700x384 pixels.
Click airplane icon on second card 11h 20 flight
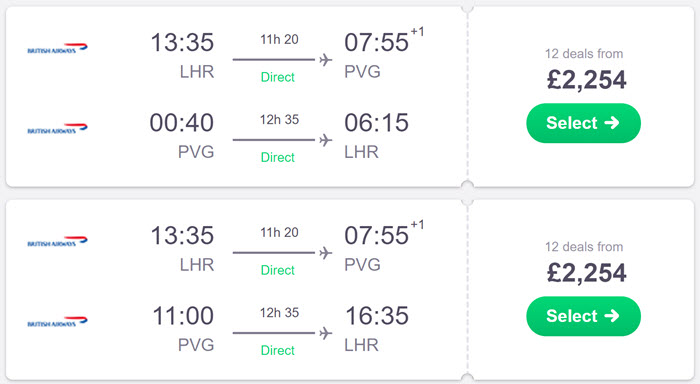326,253
